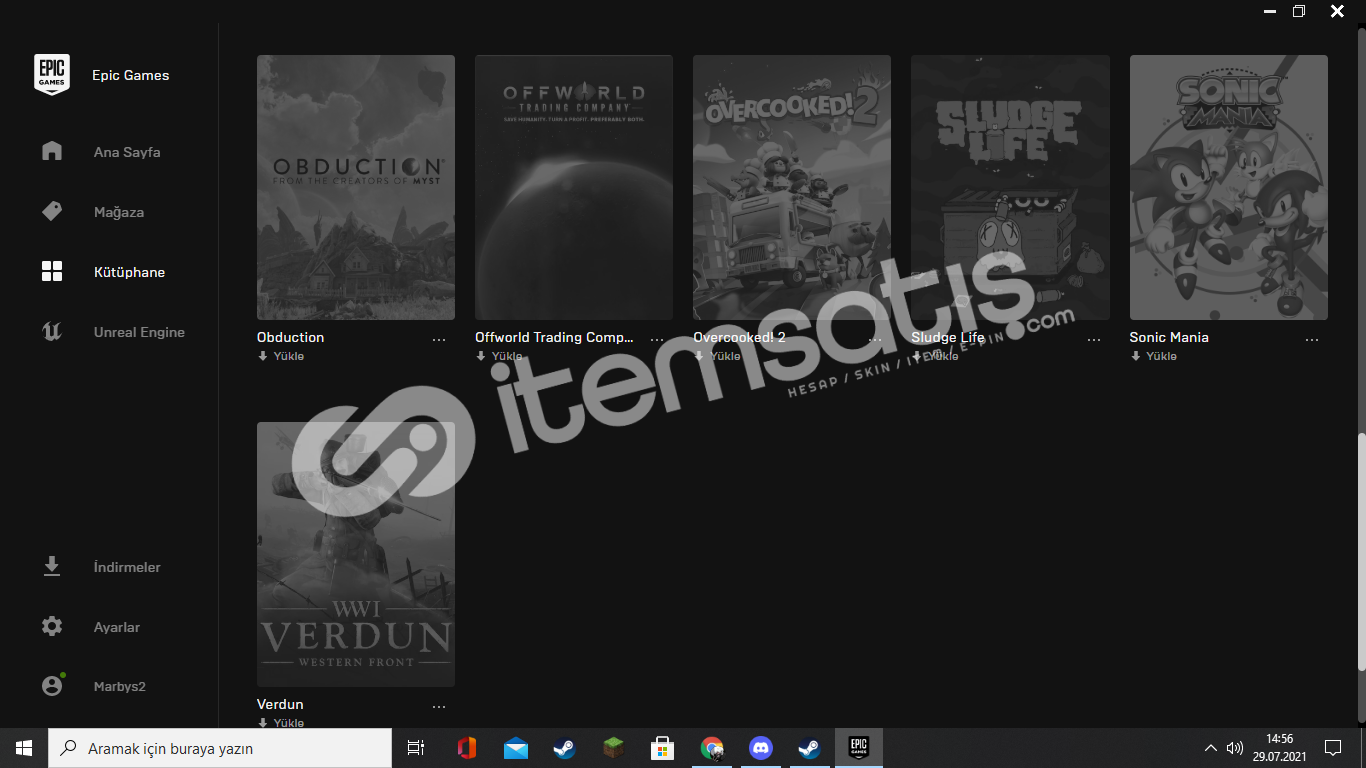Select the Sonic Mania cover art
The image size is (1366, 768).
tap(1229, 187)
